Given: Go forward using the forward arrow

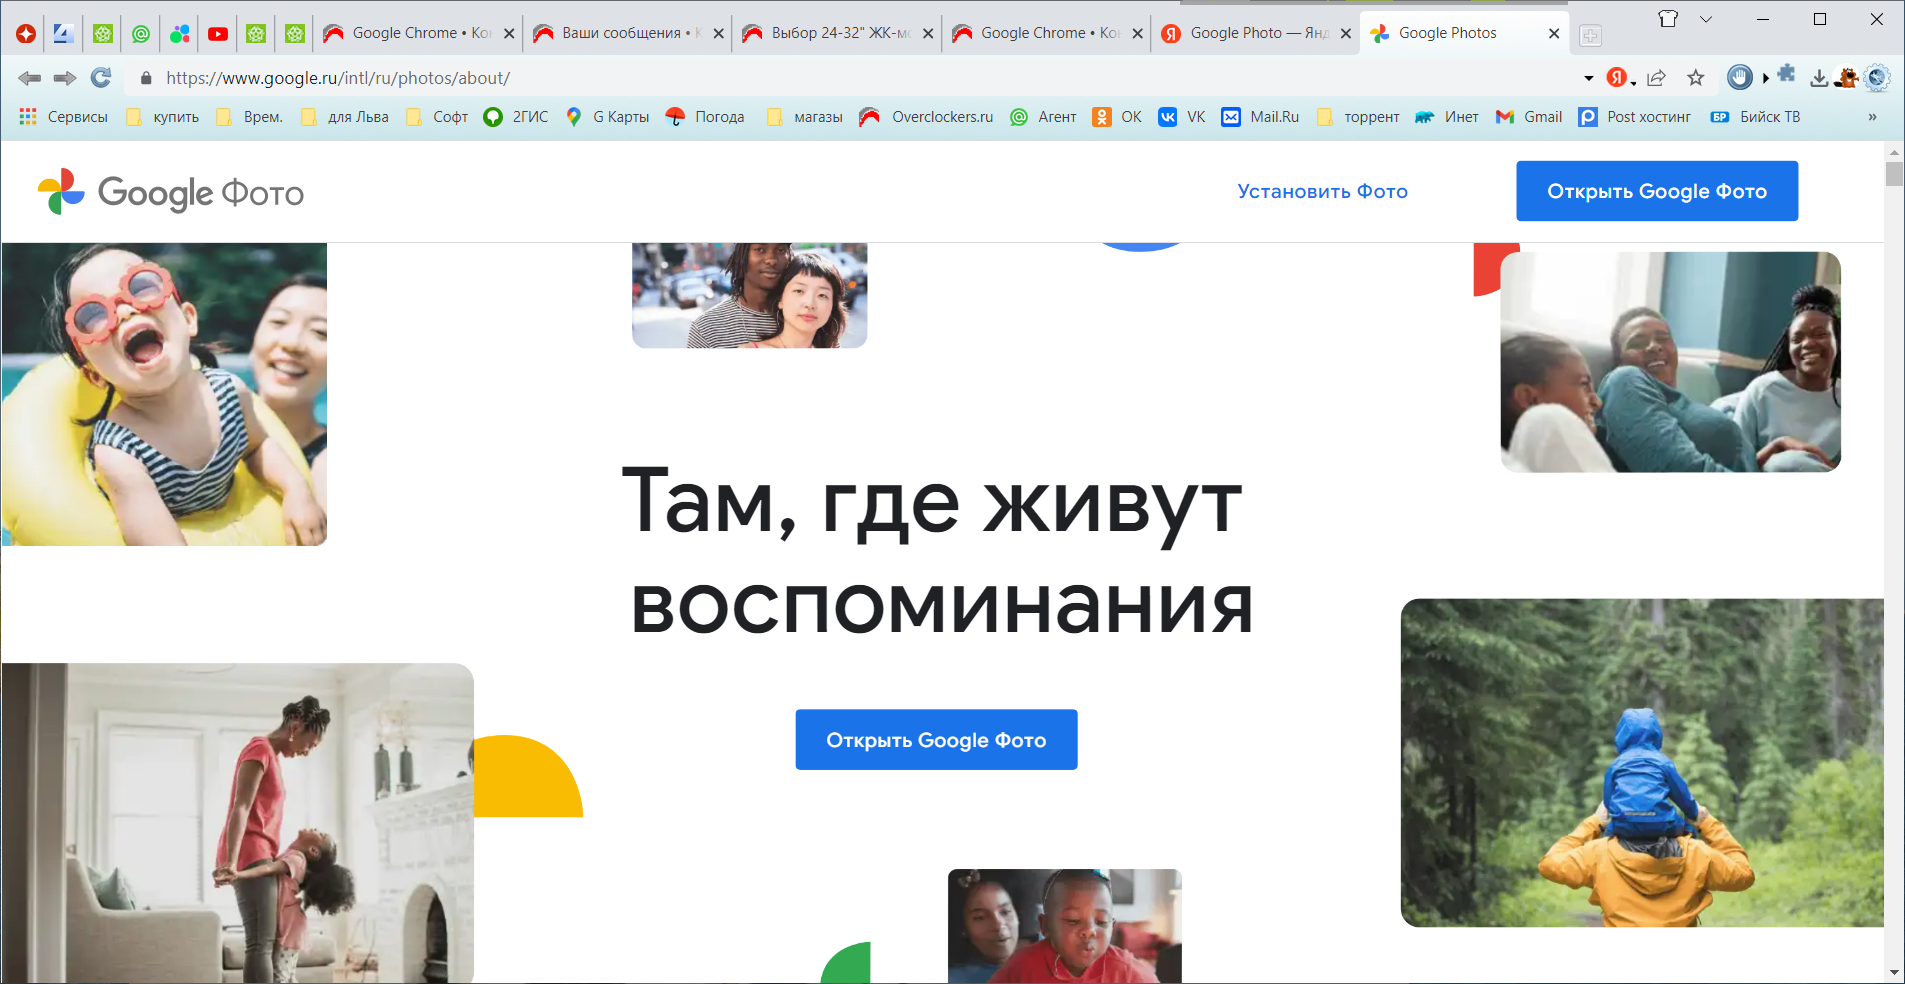Looking at the screenshot, I should (x=65, y=78).
